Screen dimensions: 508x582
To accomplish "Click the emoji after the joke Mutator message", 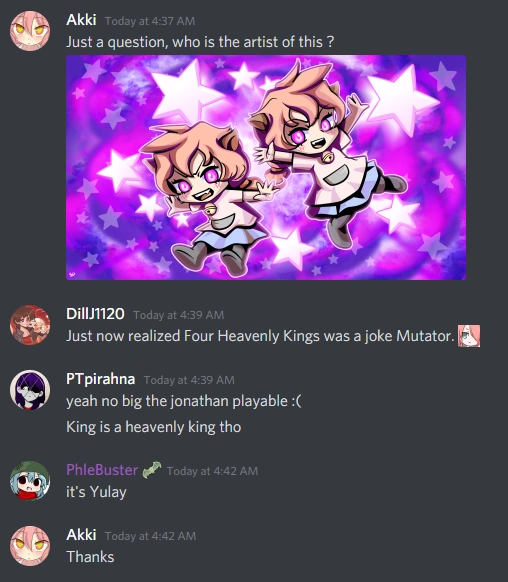I will 469,336.
